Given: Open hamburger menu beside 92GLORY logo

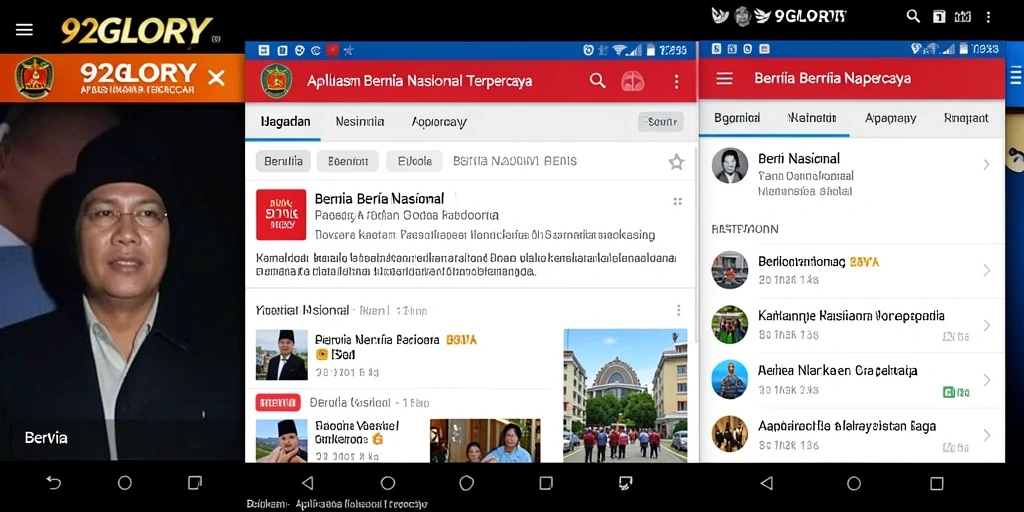Looking at the screenshot, I should pos(24,29).
